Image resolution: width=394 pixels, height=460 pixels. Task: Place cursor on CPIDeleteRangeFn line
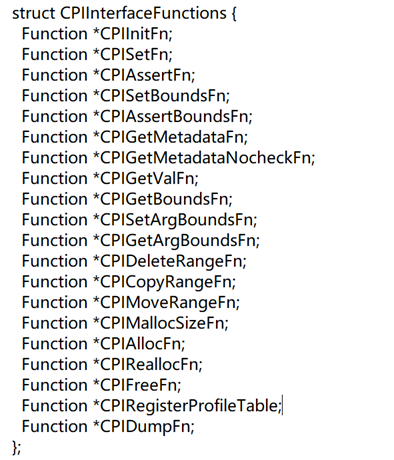[x=134, y=261]
